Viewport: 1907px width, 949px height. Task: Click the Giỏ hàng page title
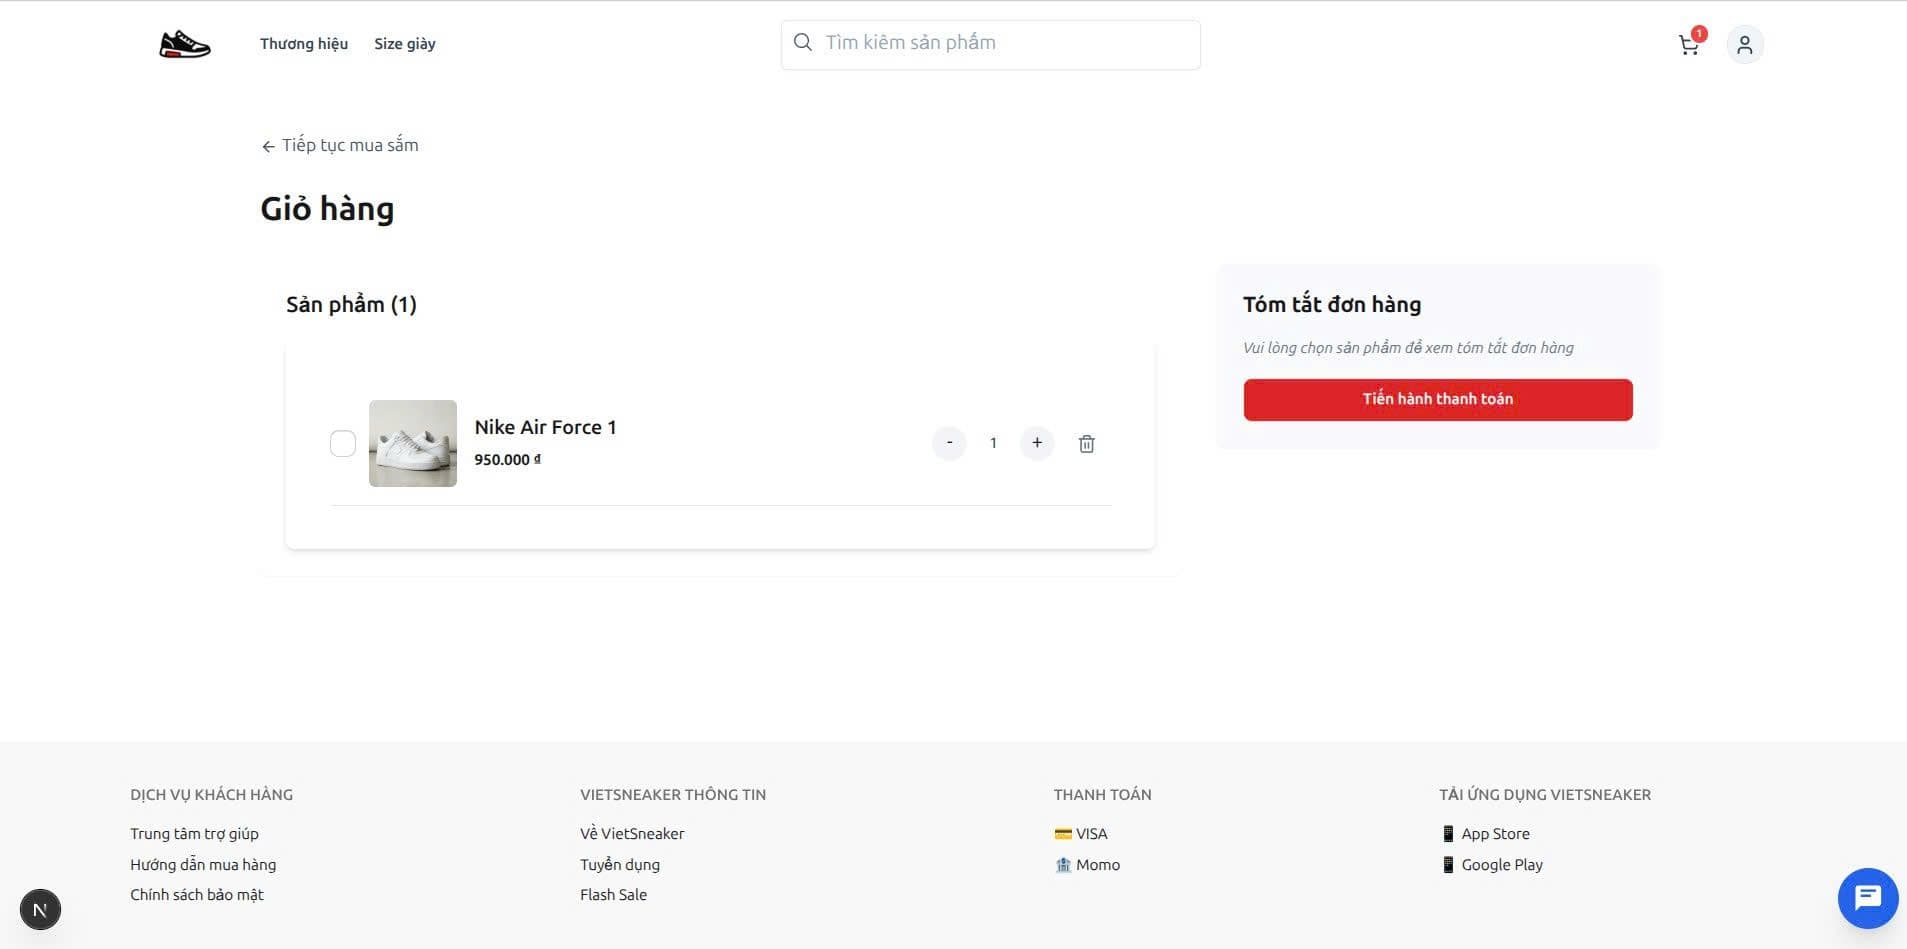tap(327, 209)
